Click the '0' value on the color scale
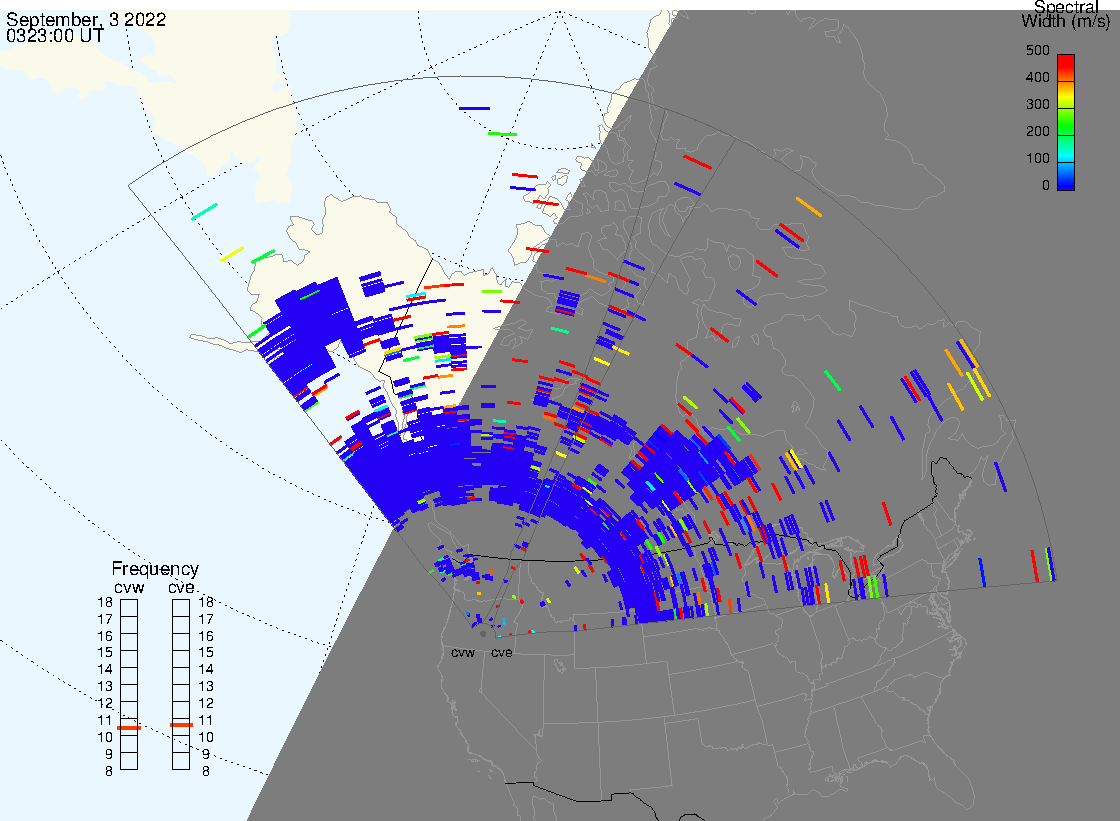This screenshot has width=1120, height=821. coord(1046,186)
